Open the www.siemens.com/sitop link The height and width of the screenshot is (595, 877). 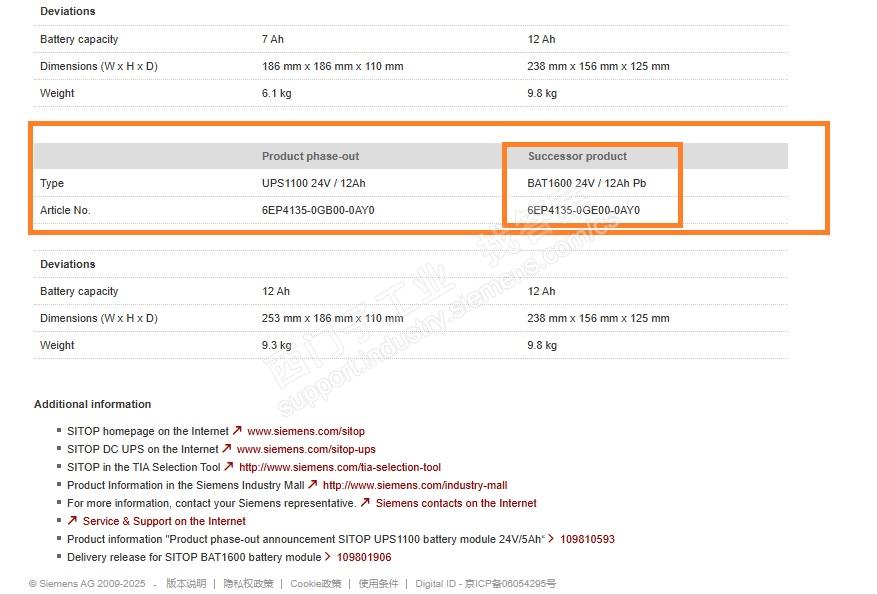[x=306, y=431]
